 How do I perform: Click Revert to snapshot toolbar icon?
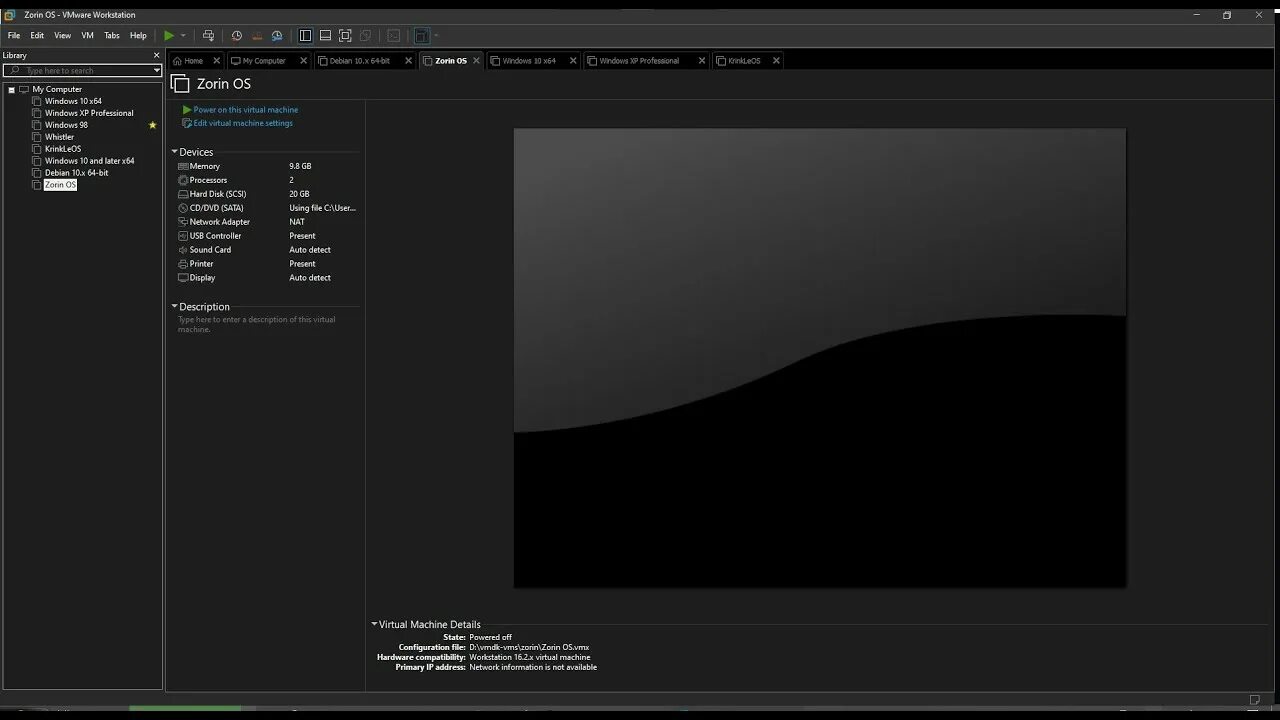(257, 35)
